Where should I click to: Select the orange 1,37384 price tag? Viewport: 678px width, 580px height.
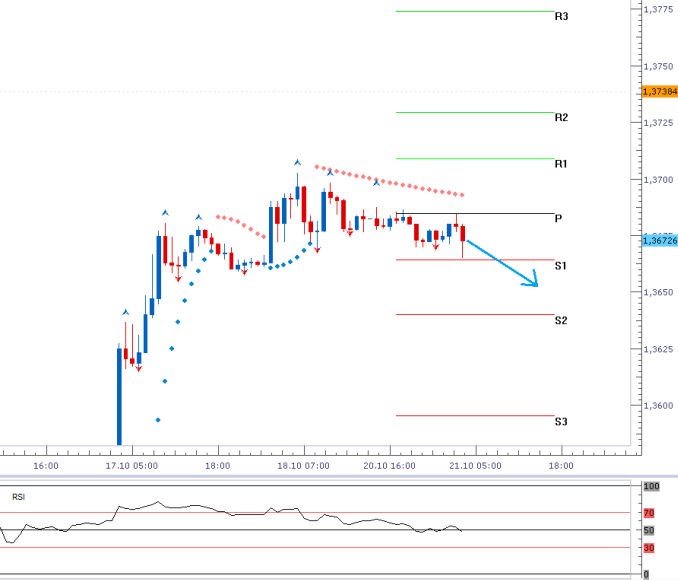click(x=659, y=91)
